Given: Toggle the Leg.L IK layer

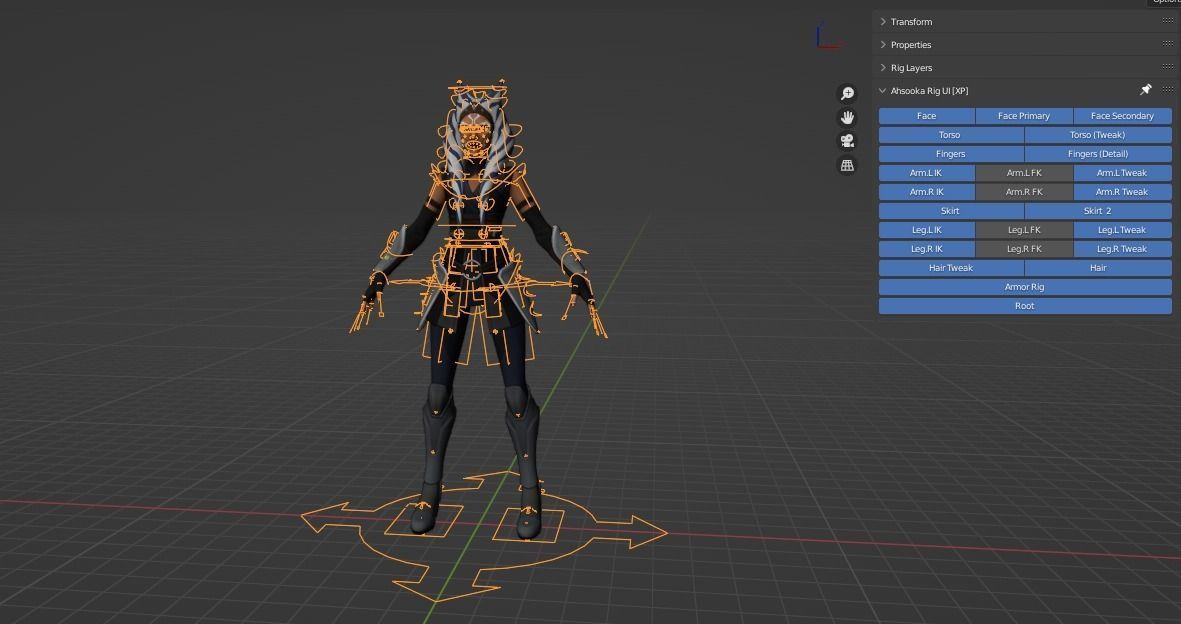Looking at the screenshot, I should click(x=926, y=230).
